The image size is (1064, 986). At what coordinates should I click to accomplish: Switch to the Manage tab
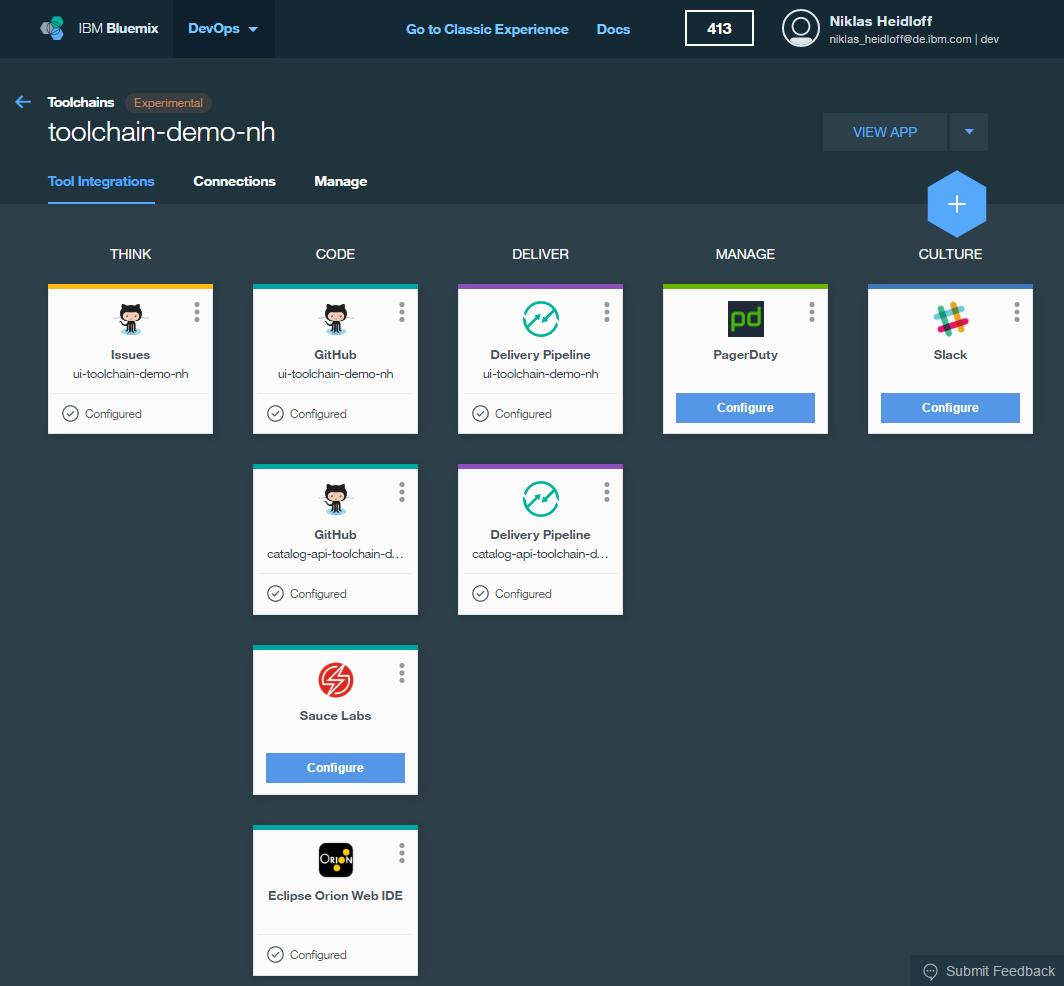pos(341,181)
